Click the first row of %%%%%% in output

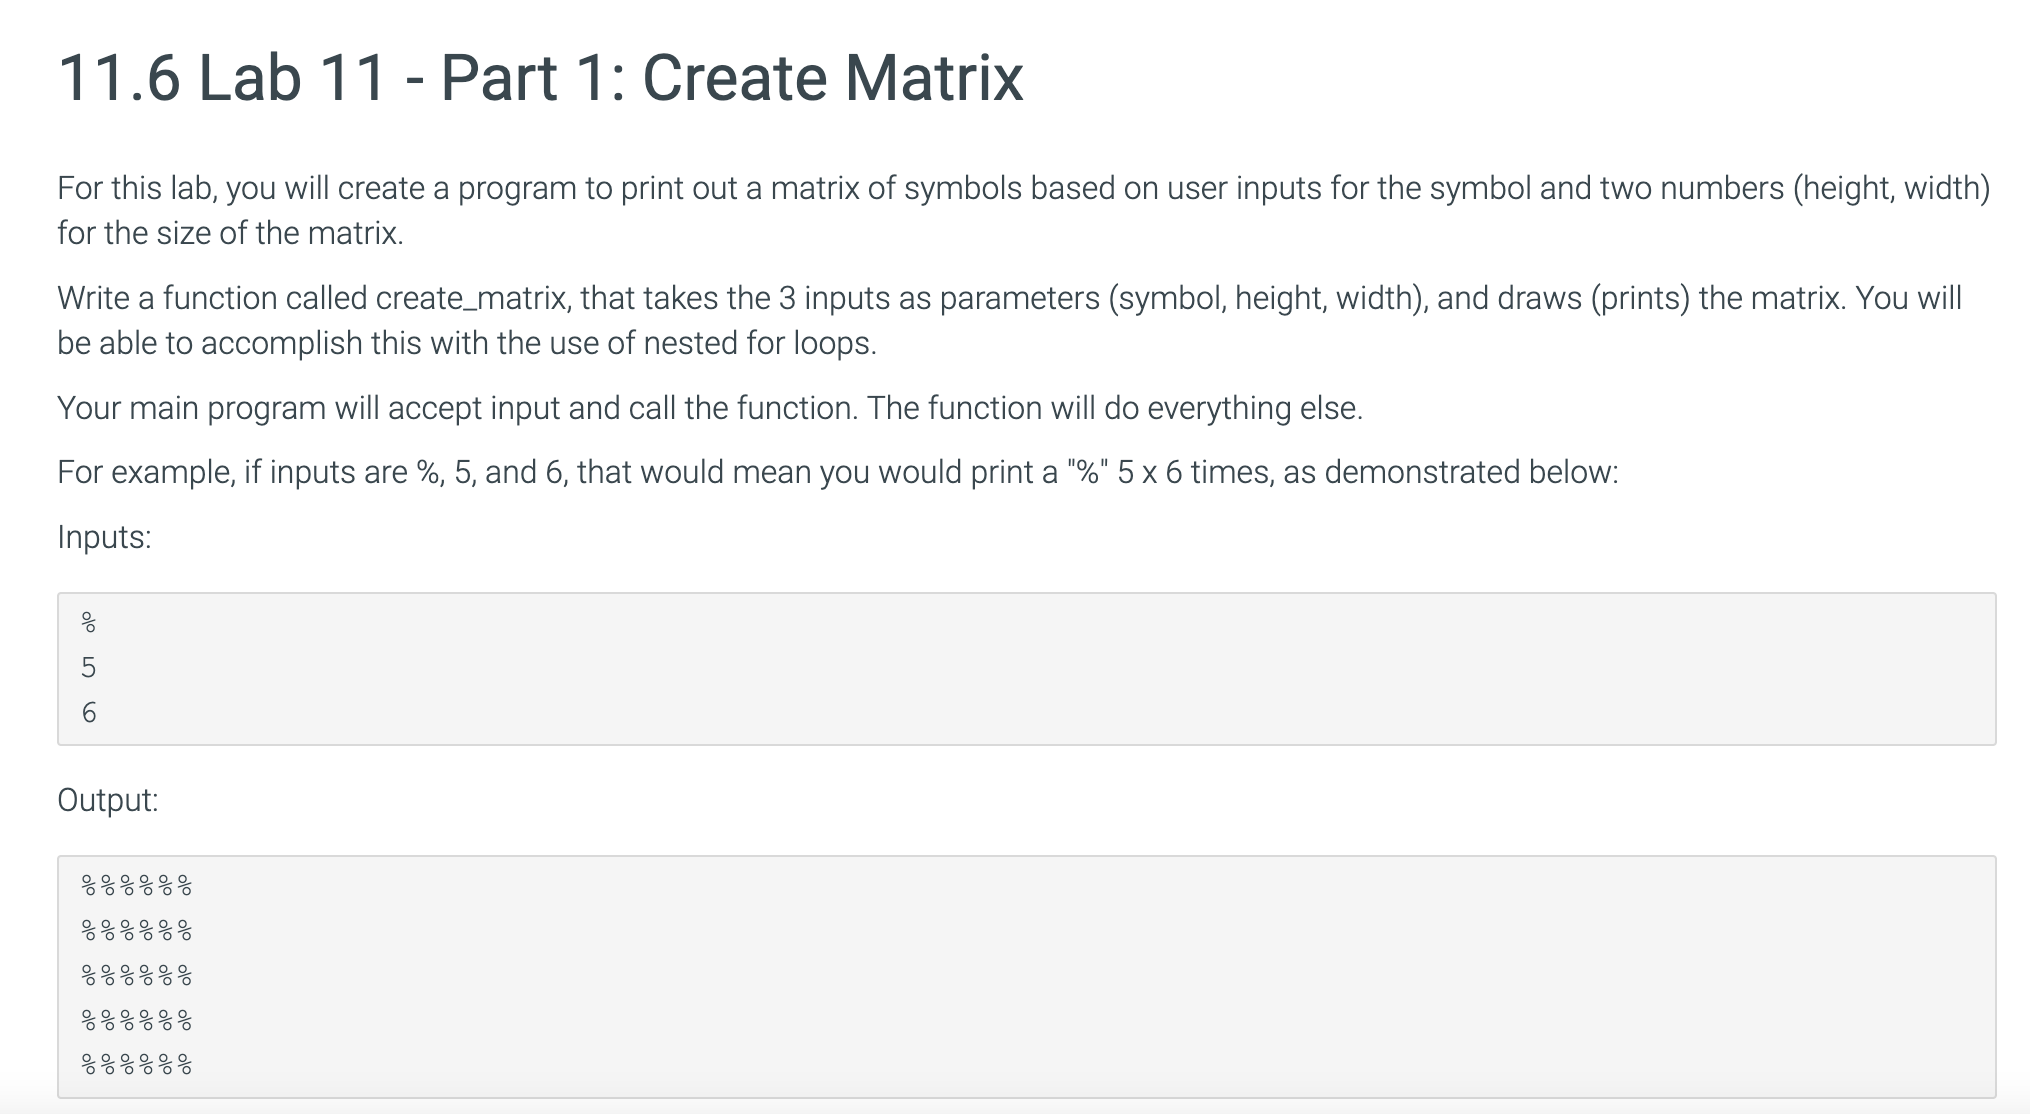tap(136, 885)
